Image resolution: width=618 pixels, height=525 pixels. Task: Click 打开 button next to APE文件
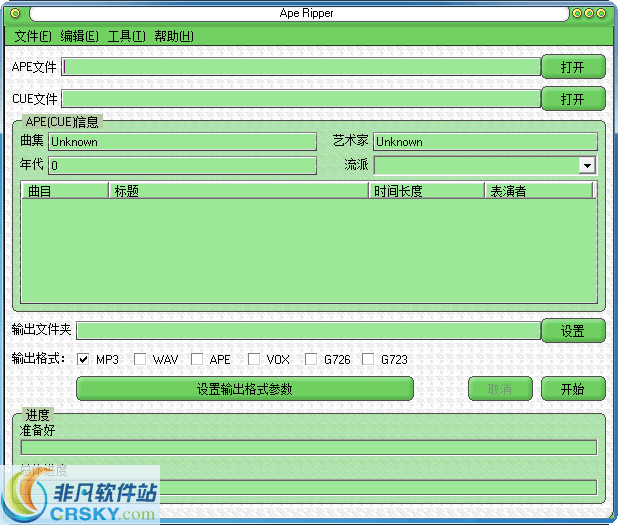(x=573, y=67)
